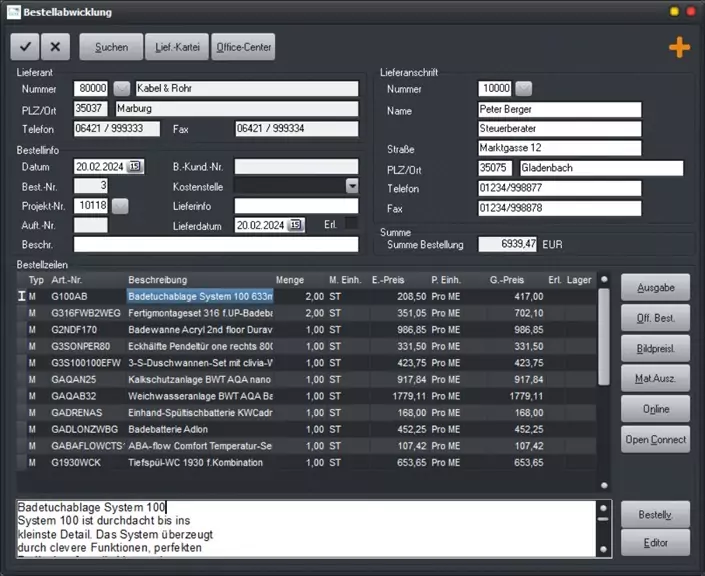The height and width of the screenshot is (576, 705).
Task: Open delivery address lookup next to 10000
Action: (523, 89)
